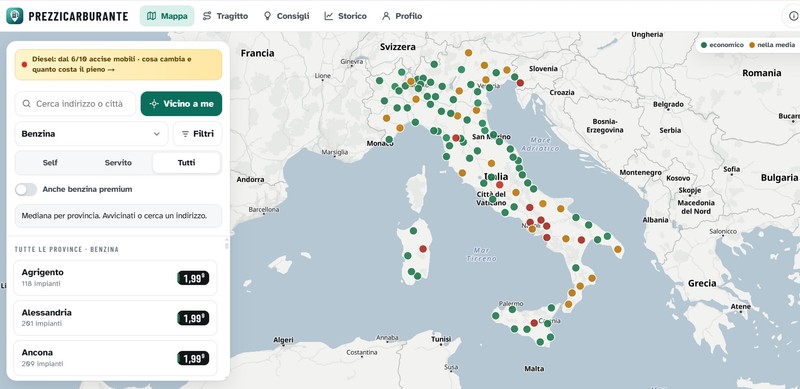Click the red marker in central Sicily
This screenshot has height=389, width=800.
(534, 323)
